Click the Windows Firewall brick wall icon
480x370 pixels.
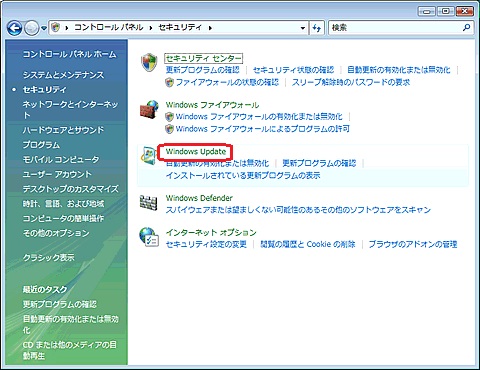[149, 109]
